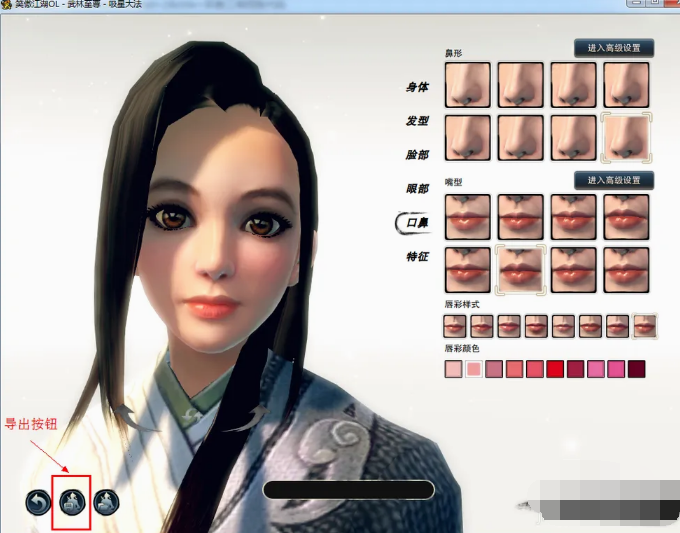Pick the sixth 唇彩样式 lip style

coord(590,326)
